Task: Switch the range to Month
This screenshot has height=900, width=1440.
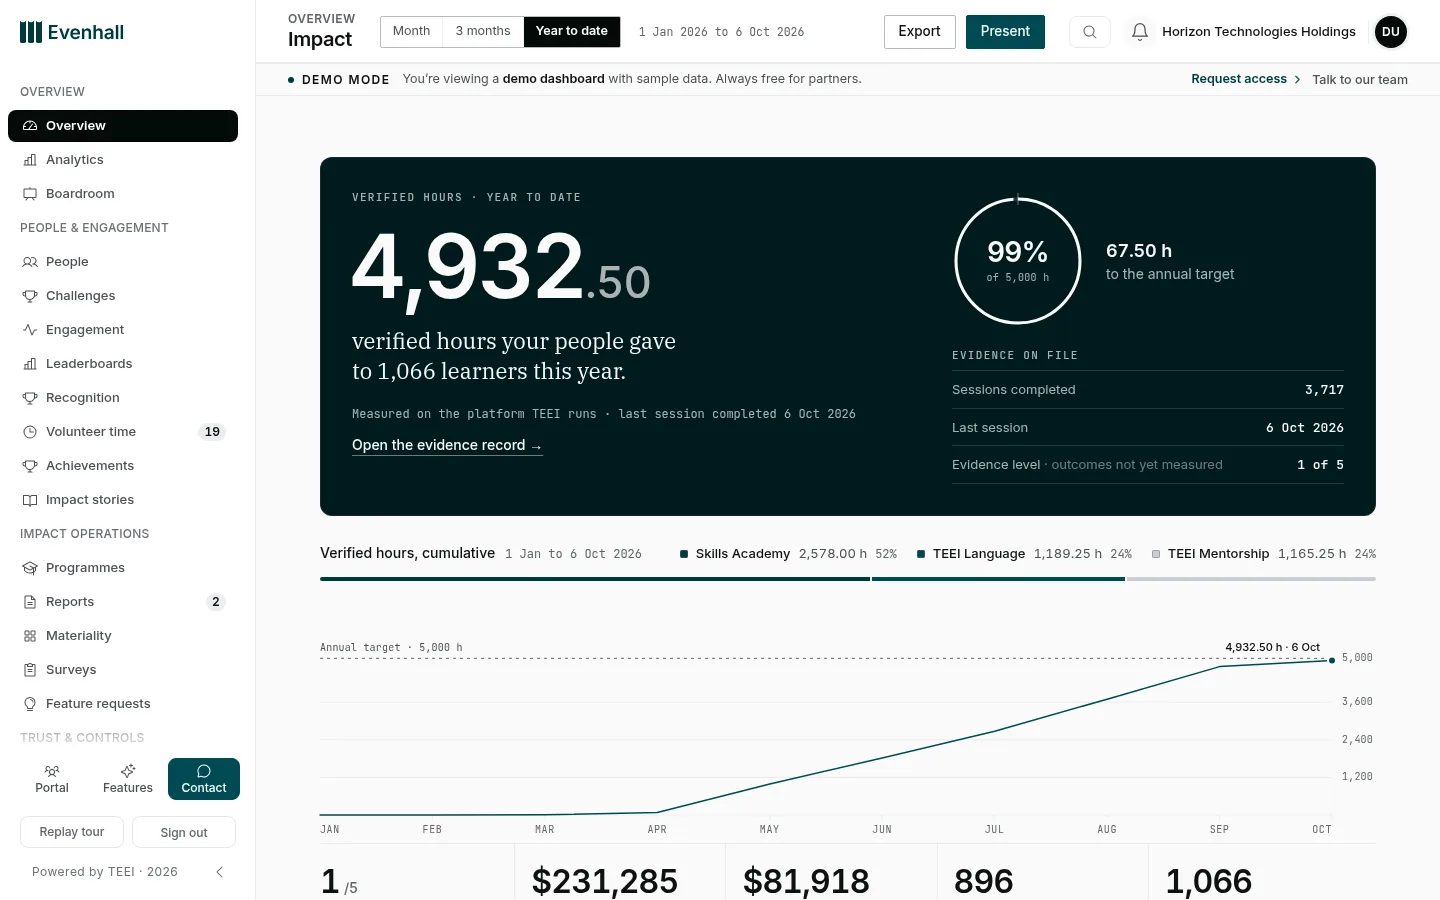Action: (x=411, y=32)
